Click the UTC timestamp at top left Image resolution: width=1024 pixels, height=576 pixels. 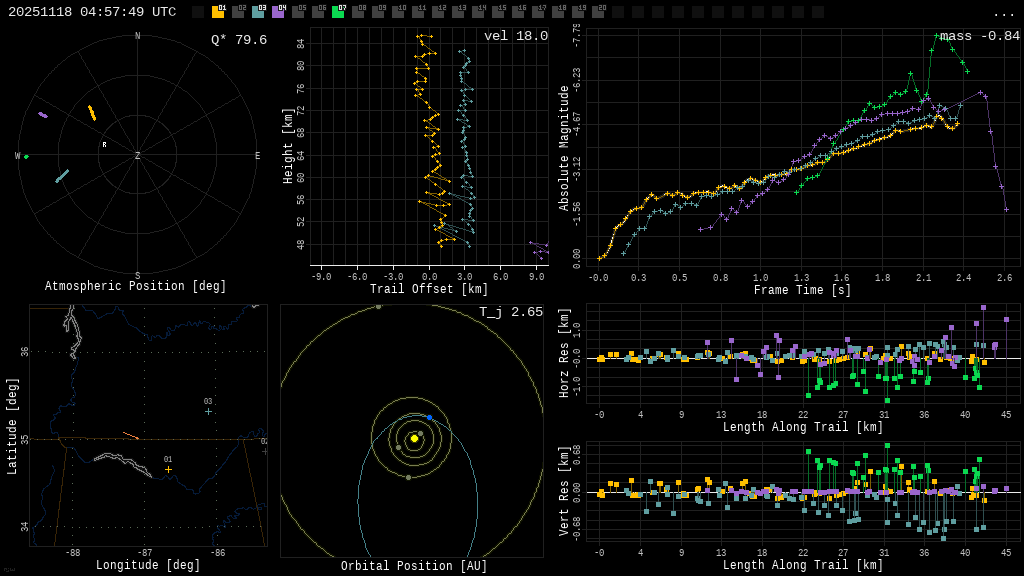(92, 12)
